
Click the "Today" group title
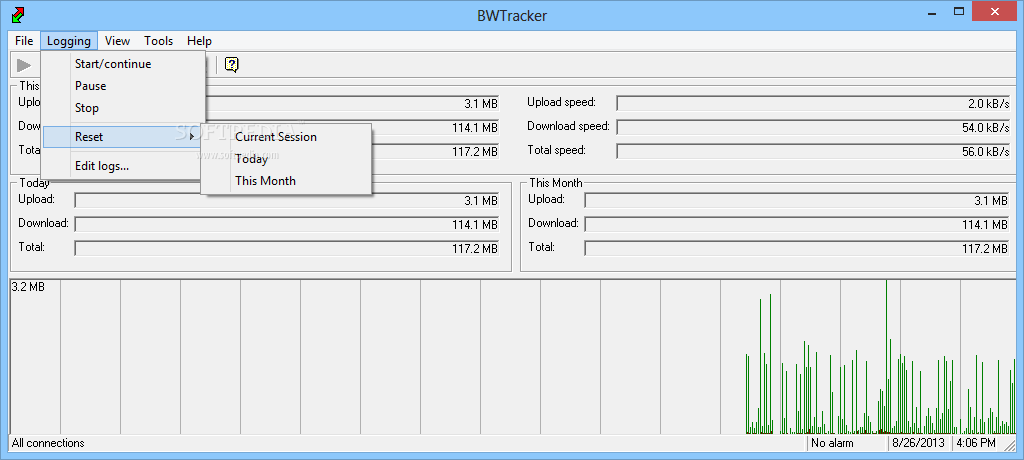[35, 183]
